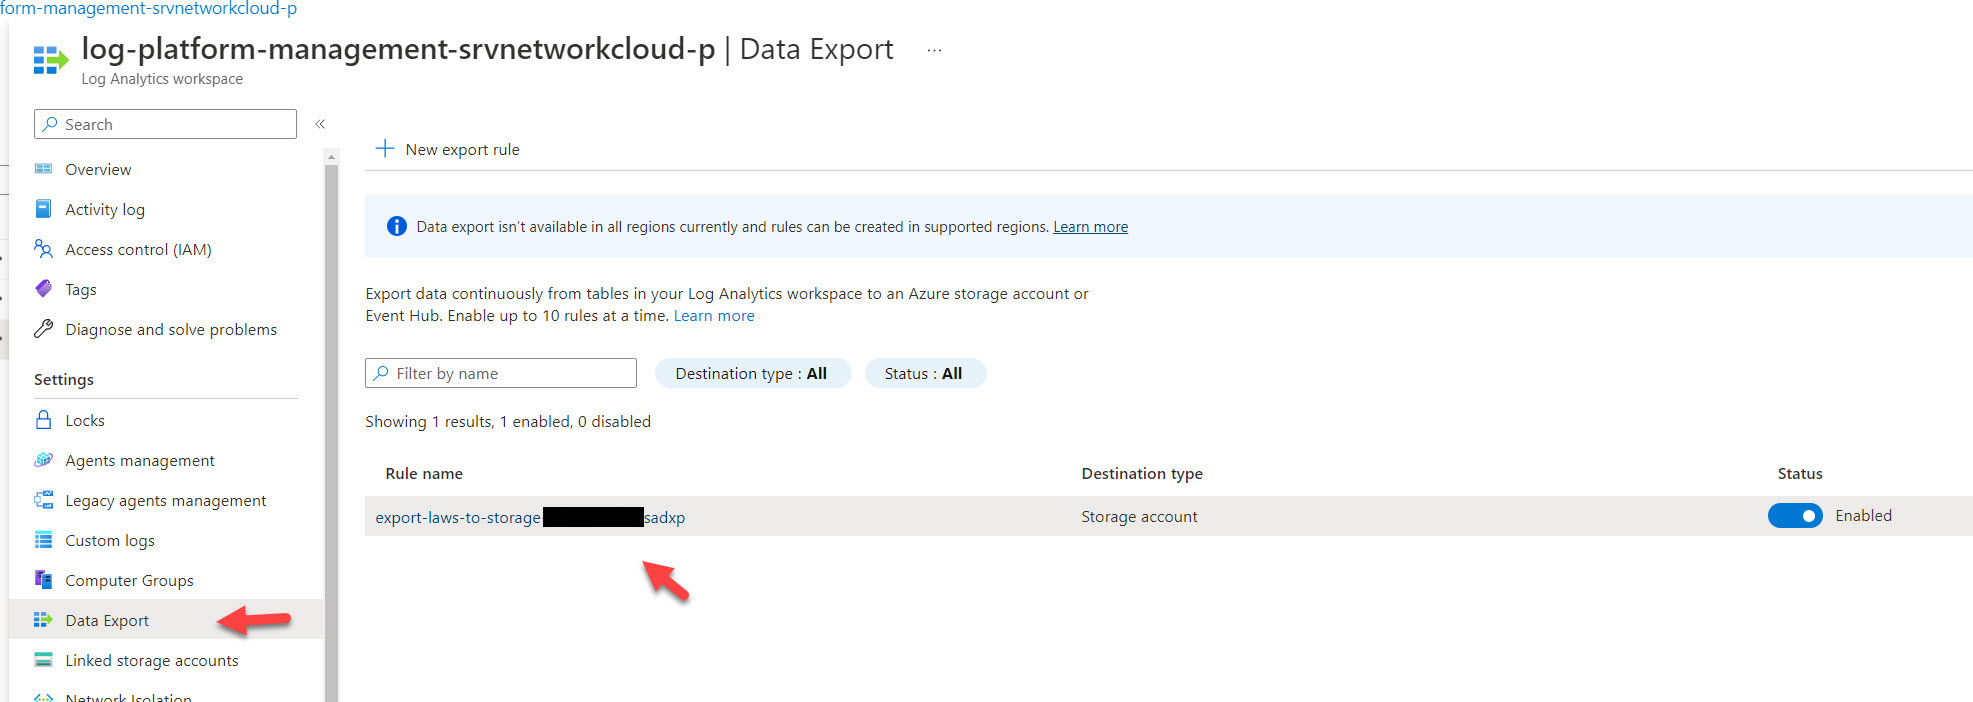
Task: Click into the sidebar Search field
Action: tap(165, 124)
